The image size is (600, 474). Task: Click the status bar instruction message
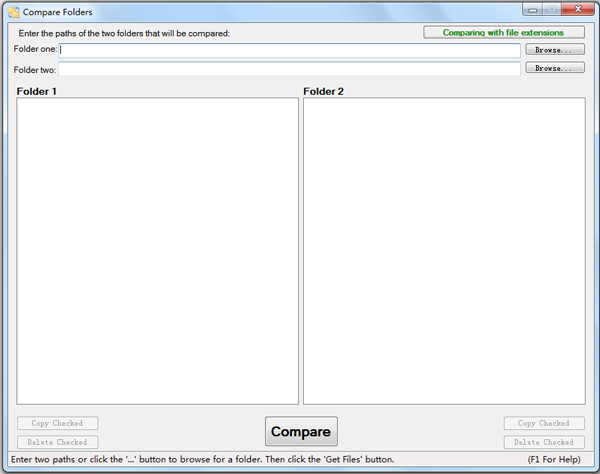[202, 460]
